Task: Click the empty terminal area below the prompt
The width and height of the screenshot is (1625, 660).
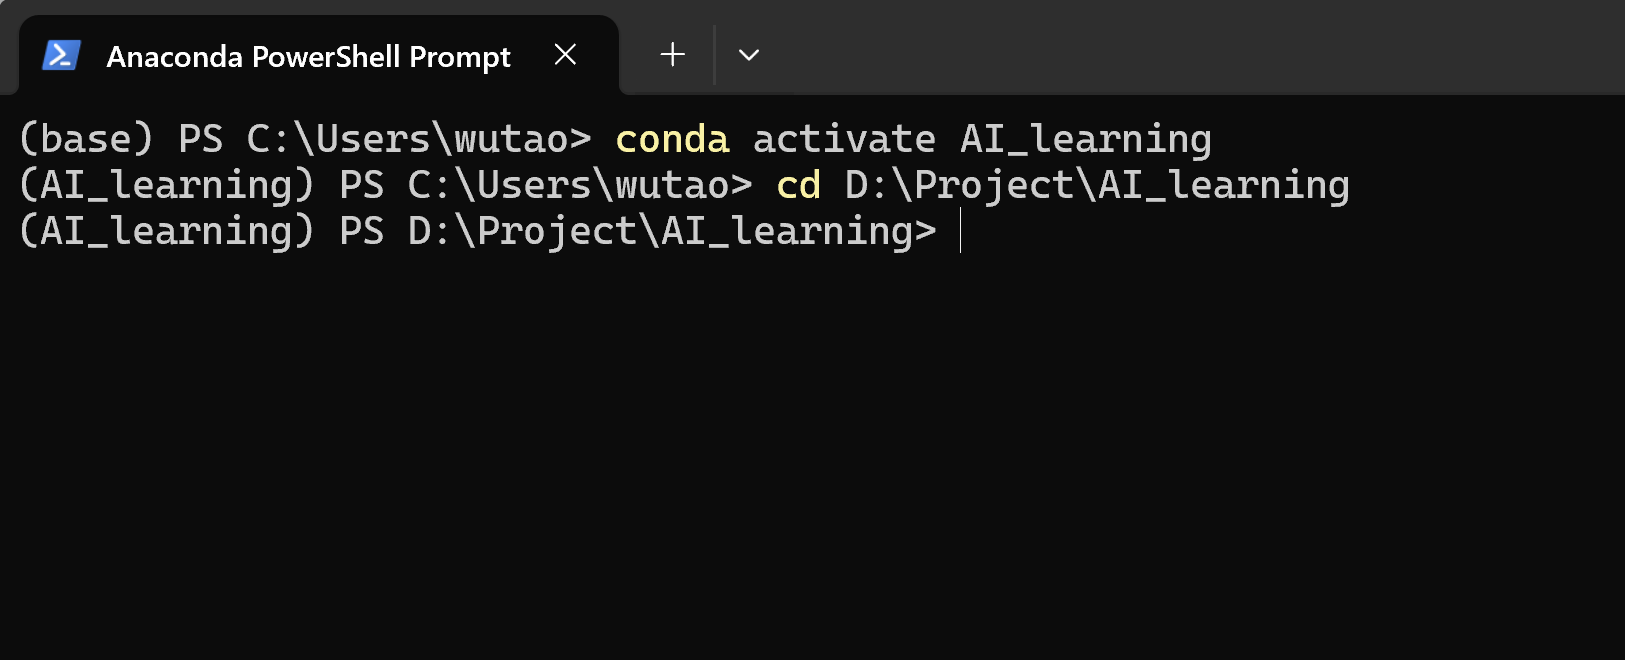Action: tap(800, 450)
